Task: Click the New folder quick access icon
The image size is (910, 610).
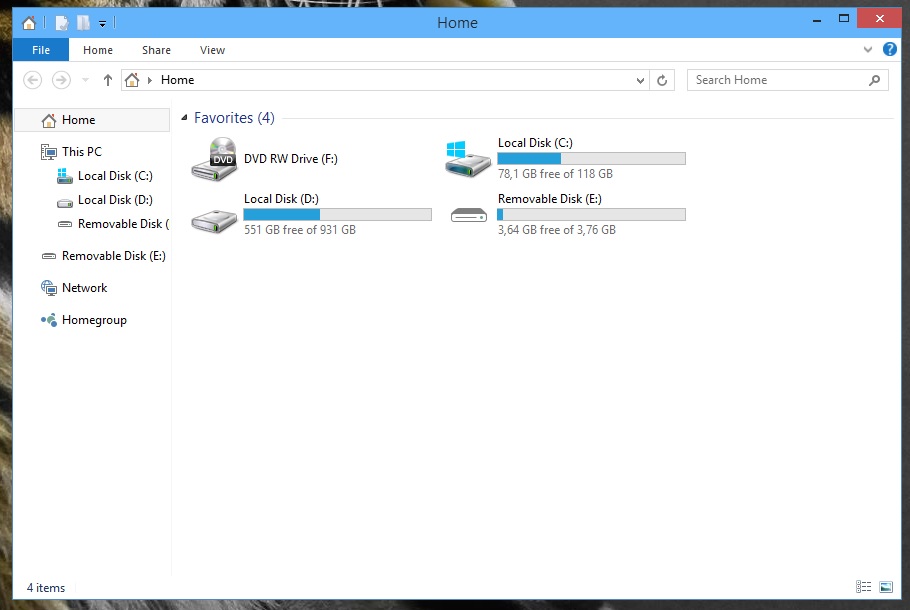Action: click(x=84, y=23)
